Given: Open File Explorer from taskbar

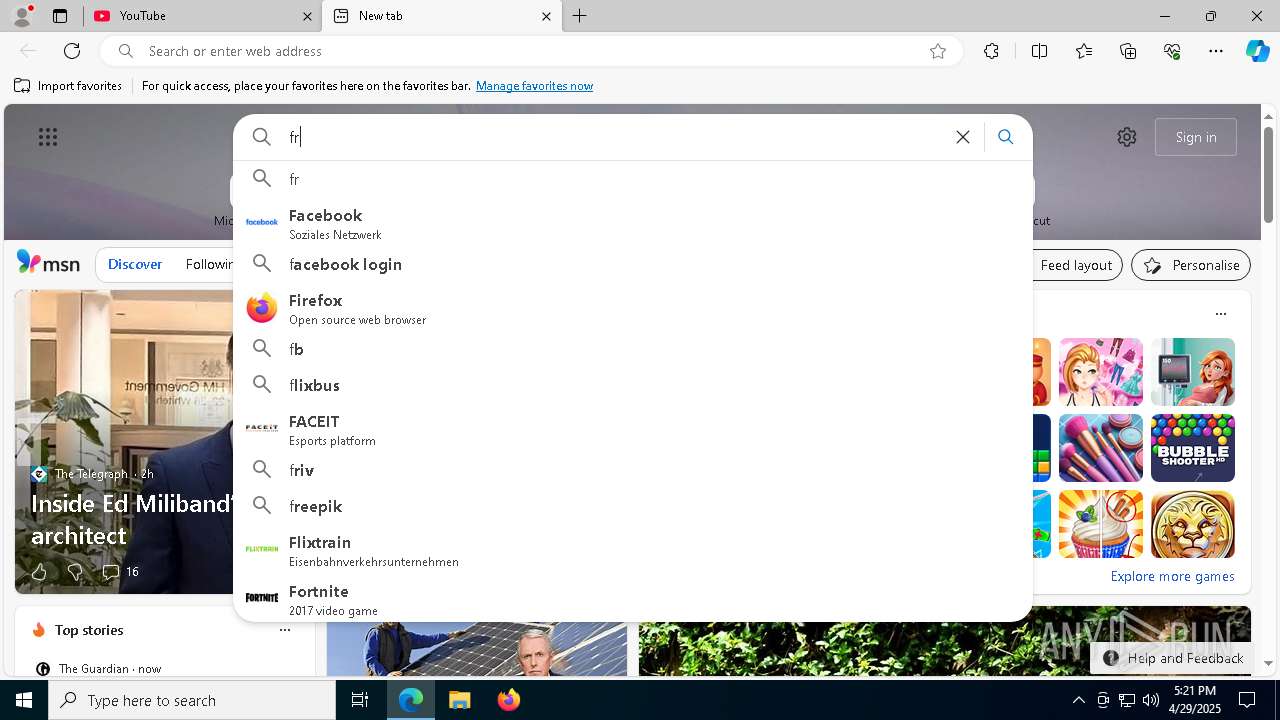Looking at the screenshot, I should pyautogui.click(x=459, y=700).
